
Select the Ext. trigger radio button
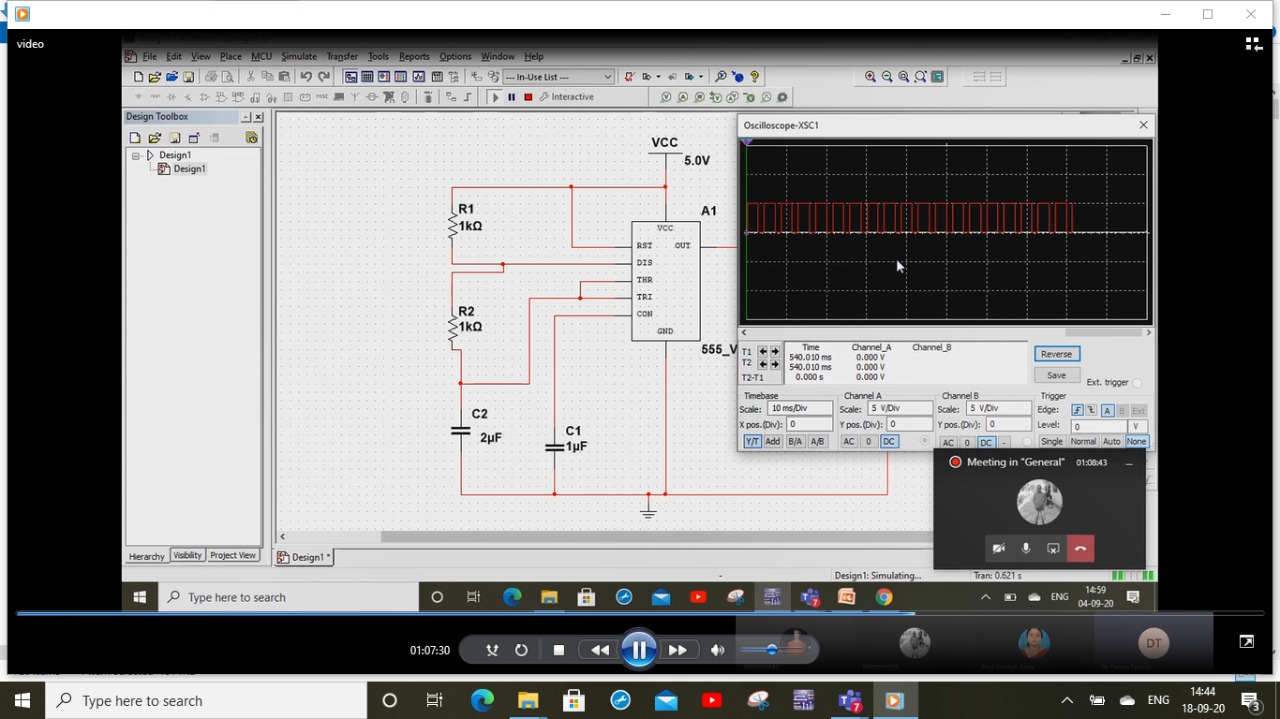[x=1137, y=383]
